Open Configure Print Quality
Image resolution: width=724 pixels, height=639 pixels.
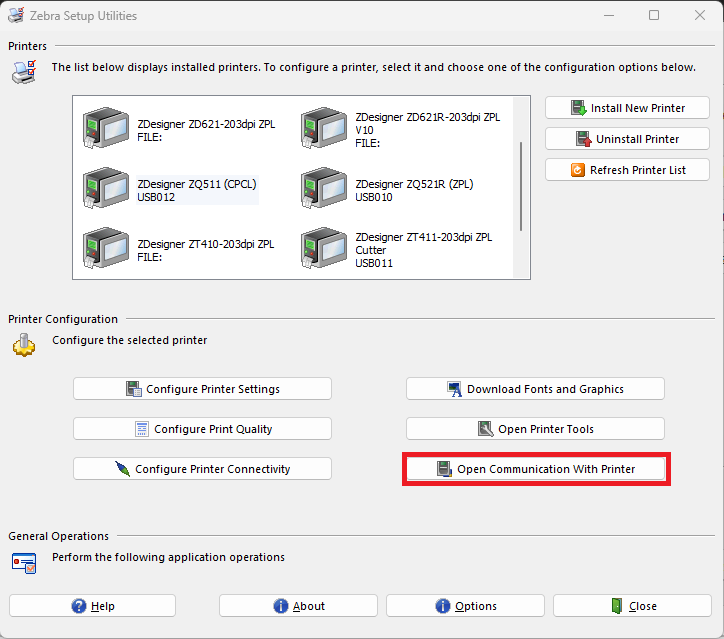(202, 429)
